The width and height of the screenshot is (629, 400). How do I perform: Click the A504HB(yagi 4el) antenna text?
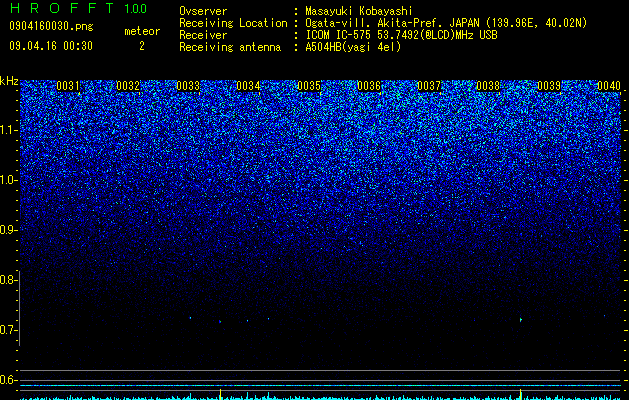(x=353, y=47)
